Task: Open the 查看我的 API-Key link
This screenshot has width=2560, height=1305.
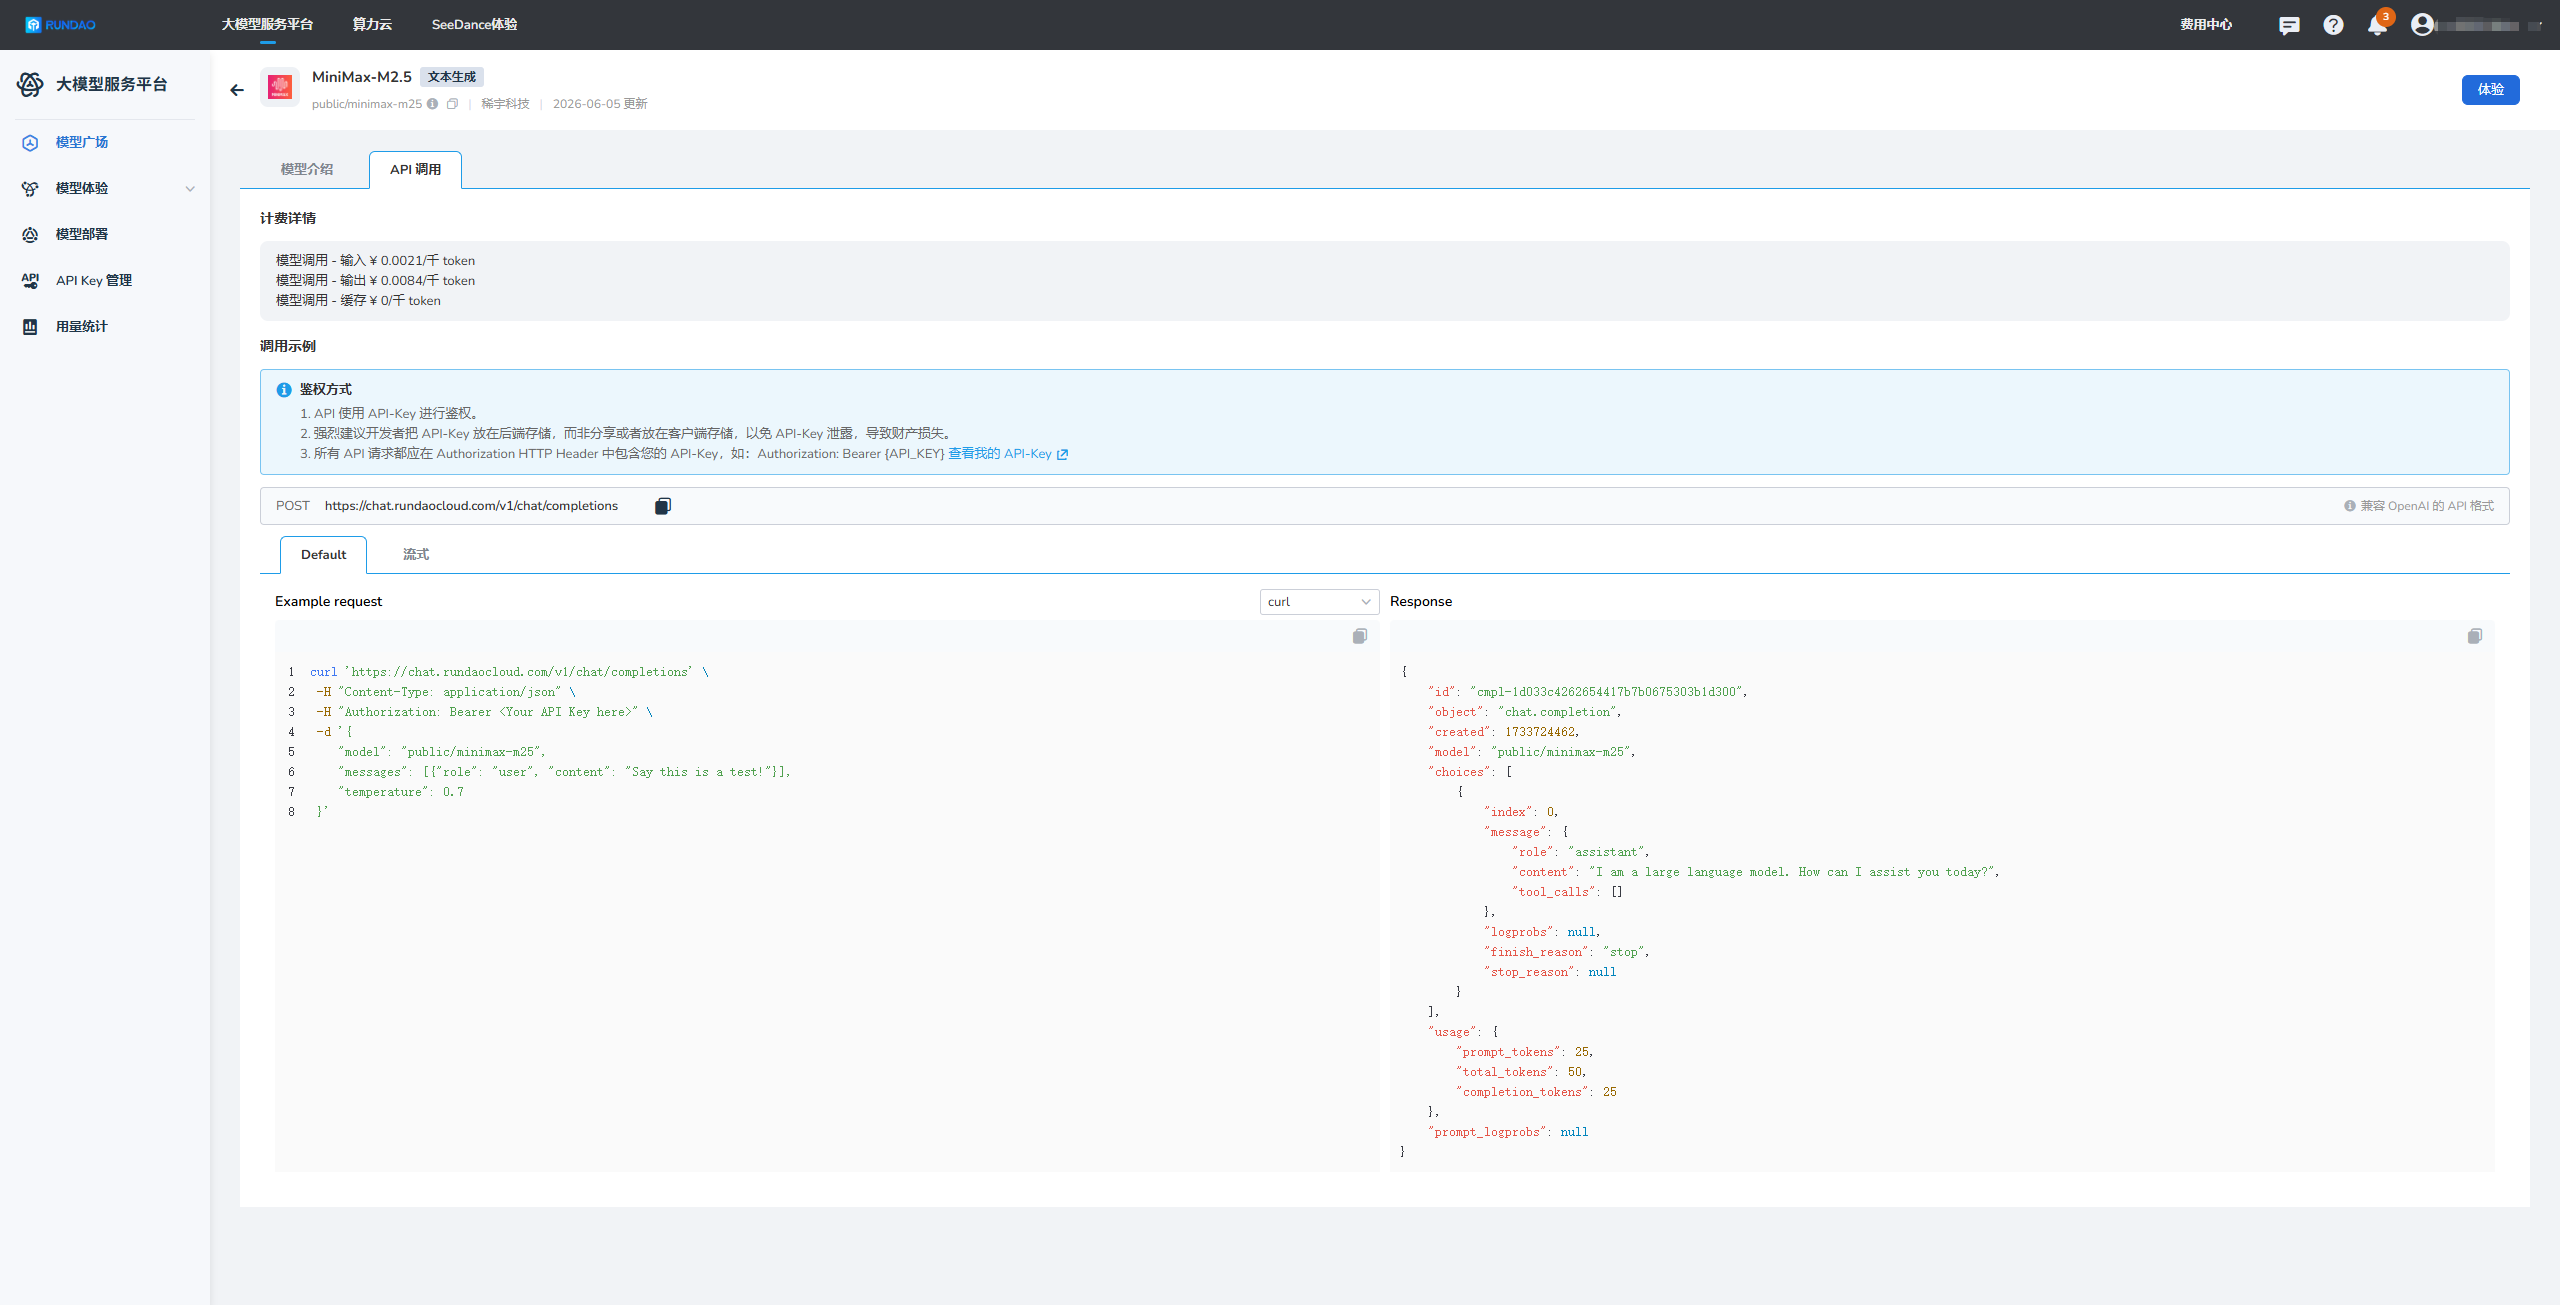Action: pos(1000,454)
